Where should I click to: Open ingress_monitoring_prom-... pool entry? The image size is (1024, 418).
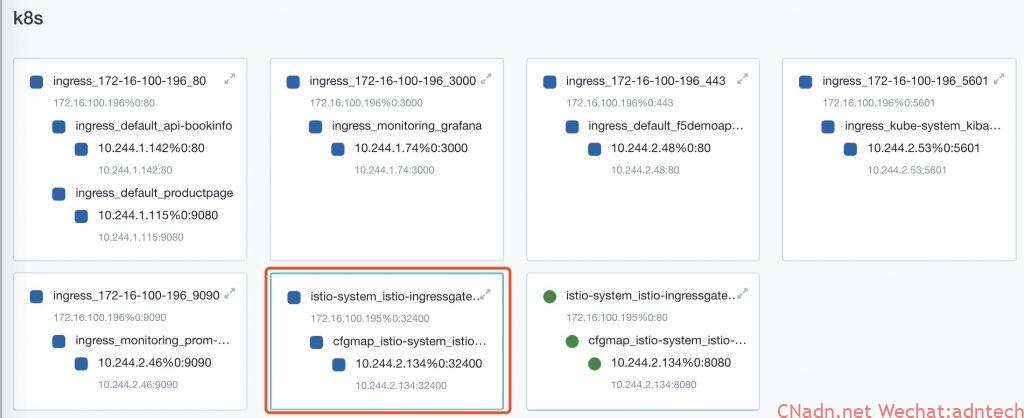coord(153,341)
